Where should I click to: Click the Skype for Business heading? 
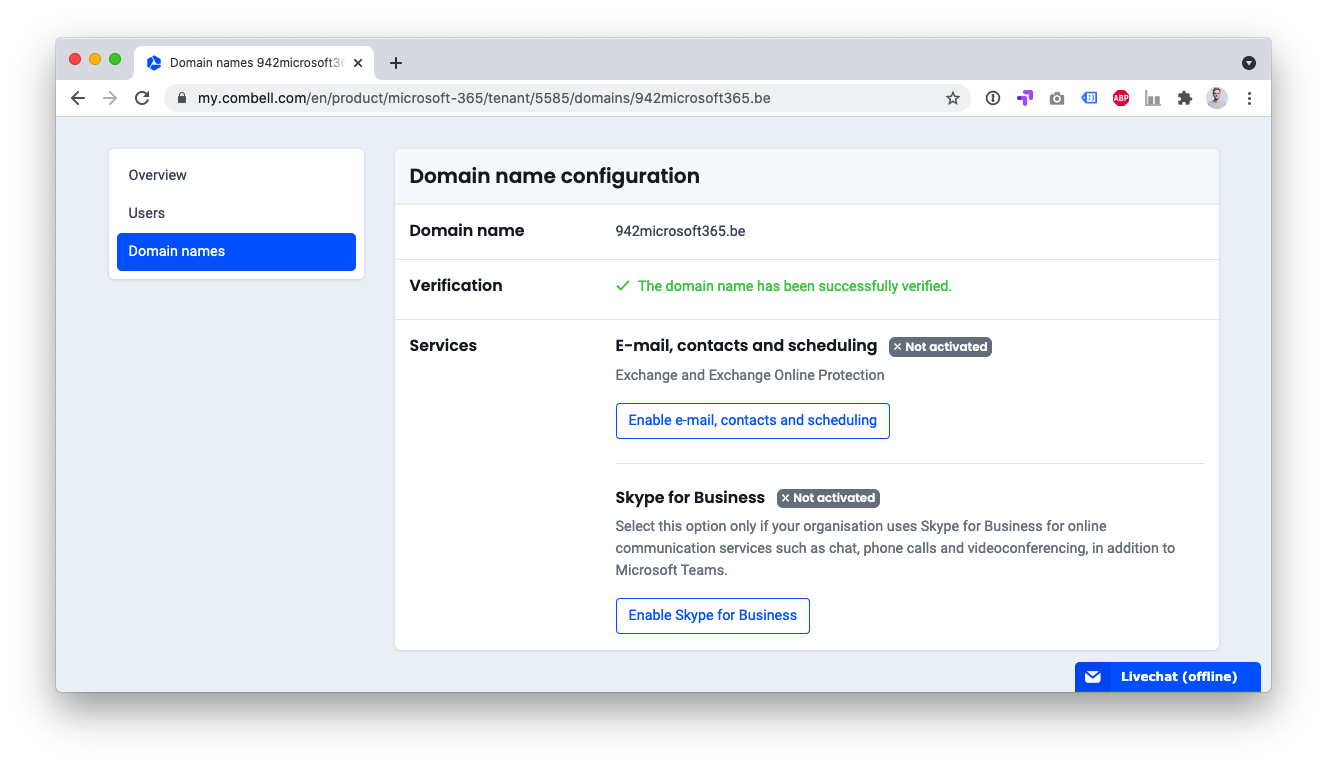[690, 497]
